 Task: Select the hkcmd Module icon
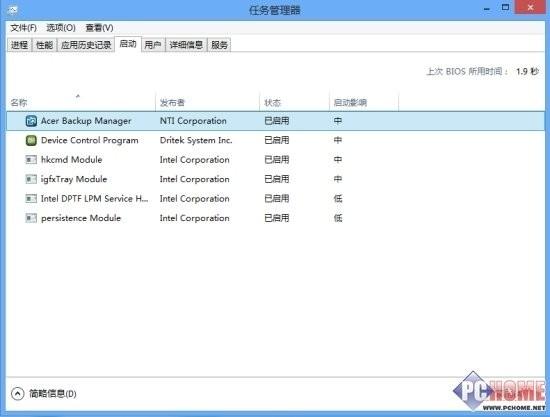(x=31, y=160)
